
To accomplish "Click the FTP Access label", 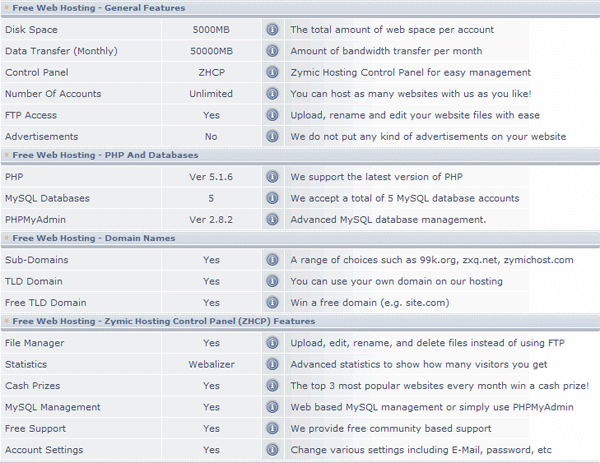I will pos(31,115).
